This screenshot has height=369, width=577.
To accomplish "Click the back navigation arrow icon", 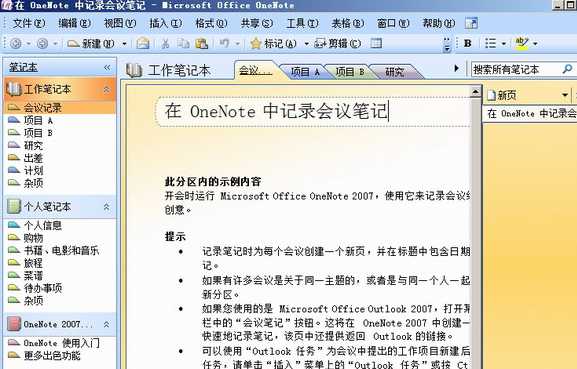I will [x=15, y=43].
